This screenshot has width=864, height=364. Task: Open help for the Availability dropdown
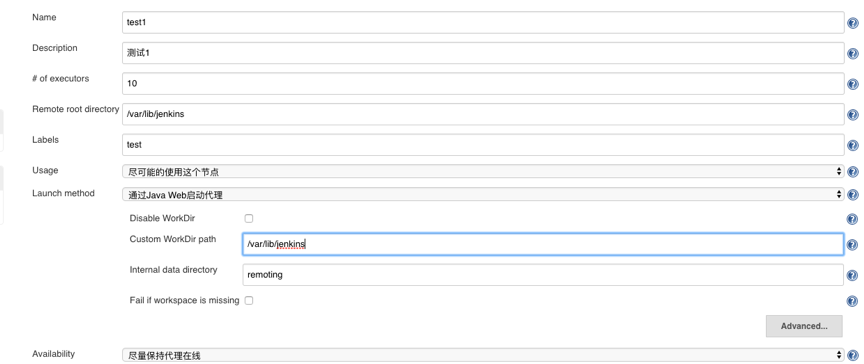(852, 355)
